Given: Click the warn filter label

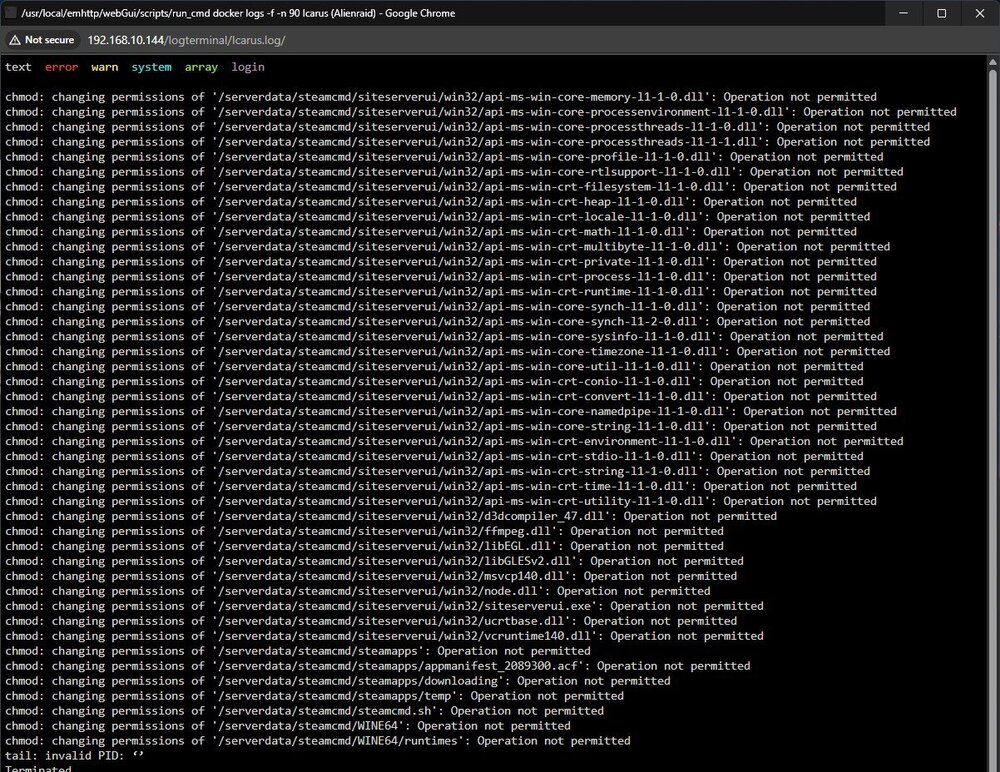Looking at the screenshot, I should [x=105, y=67].
